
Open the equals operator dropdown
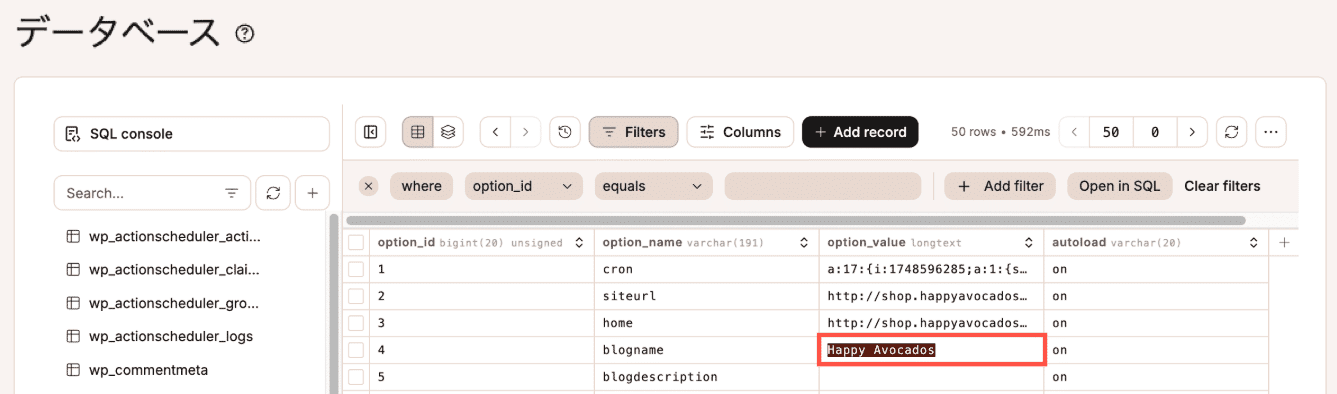pos(654,186)
